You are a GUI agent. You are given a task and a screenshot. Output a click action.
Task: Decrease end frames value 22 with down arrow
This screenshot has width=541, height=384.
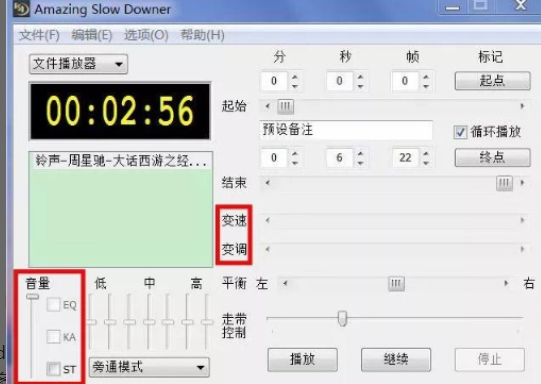click(x=426, y=163)
